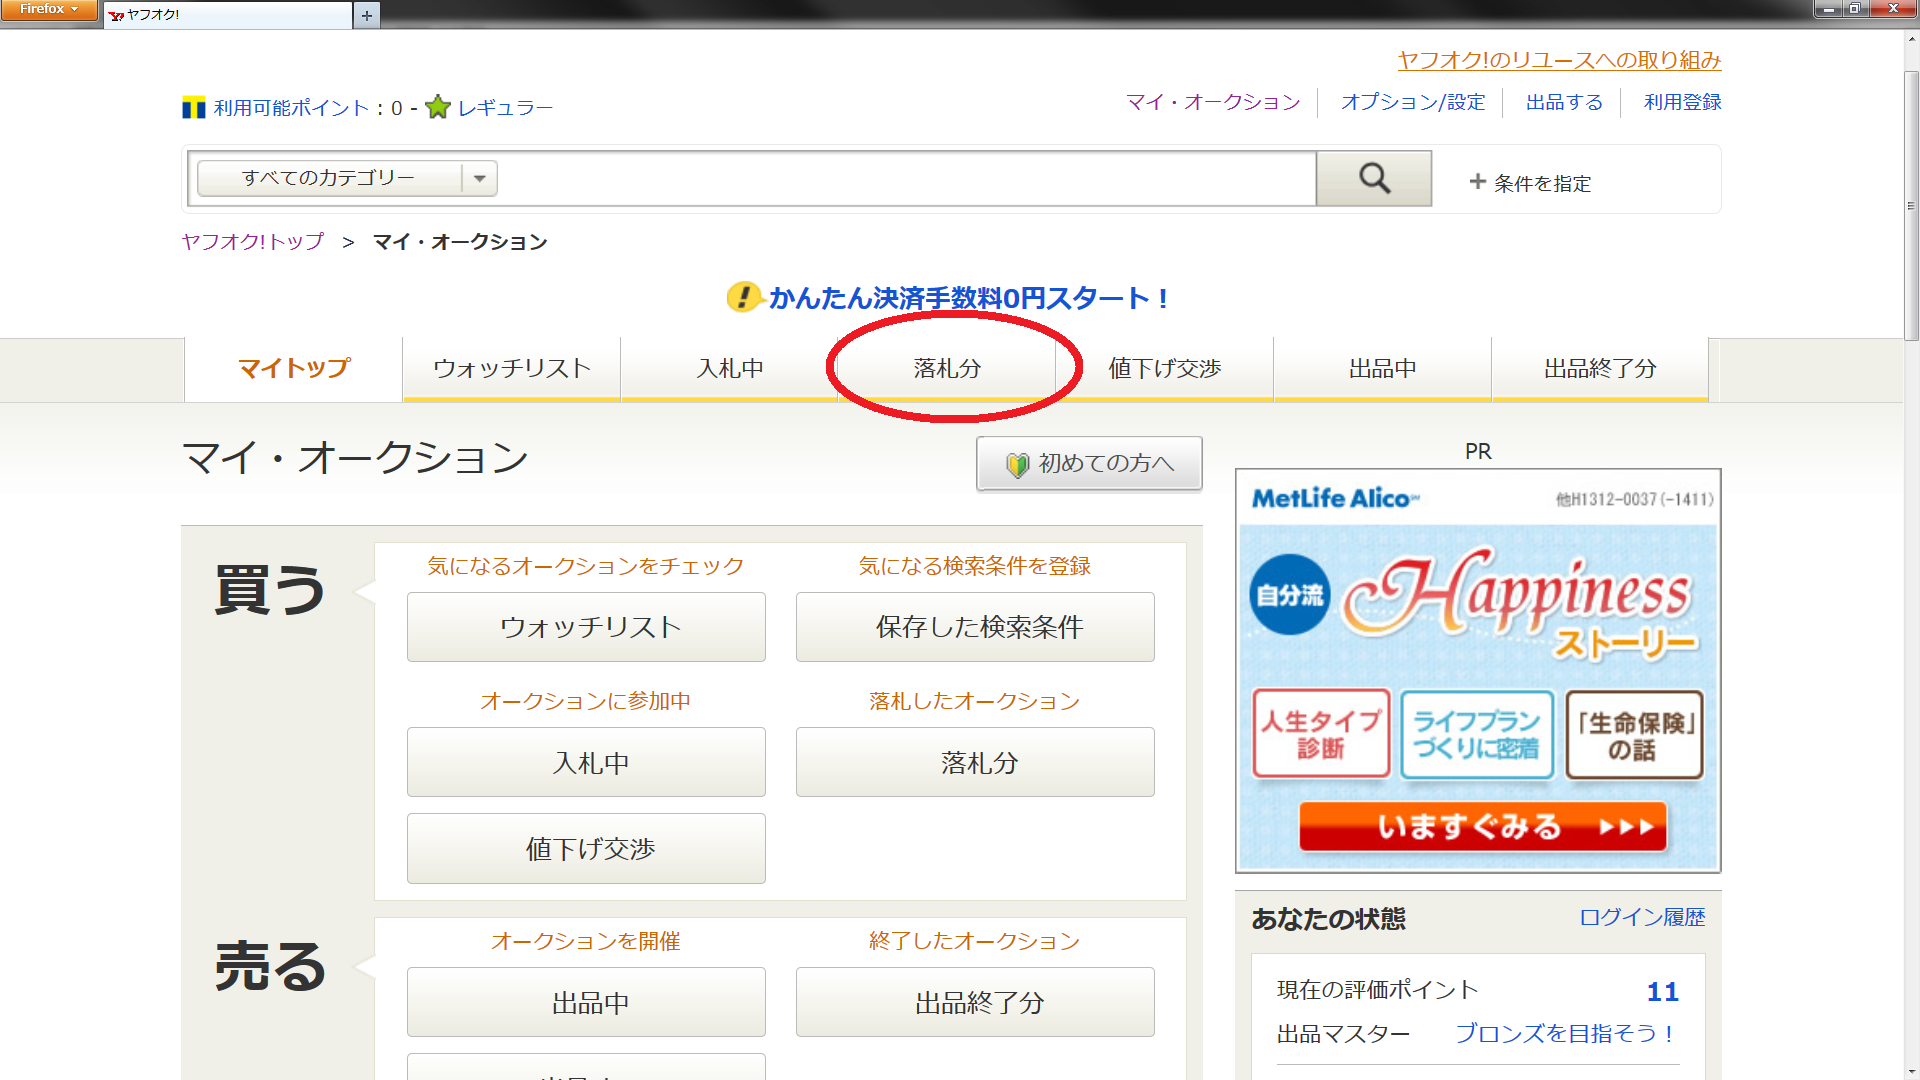Switch to the マイトップ tab

[293, 369]
